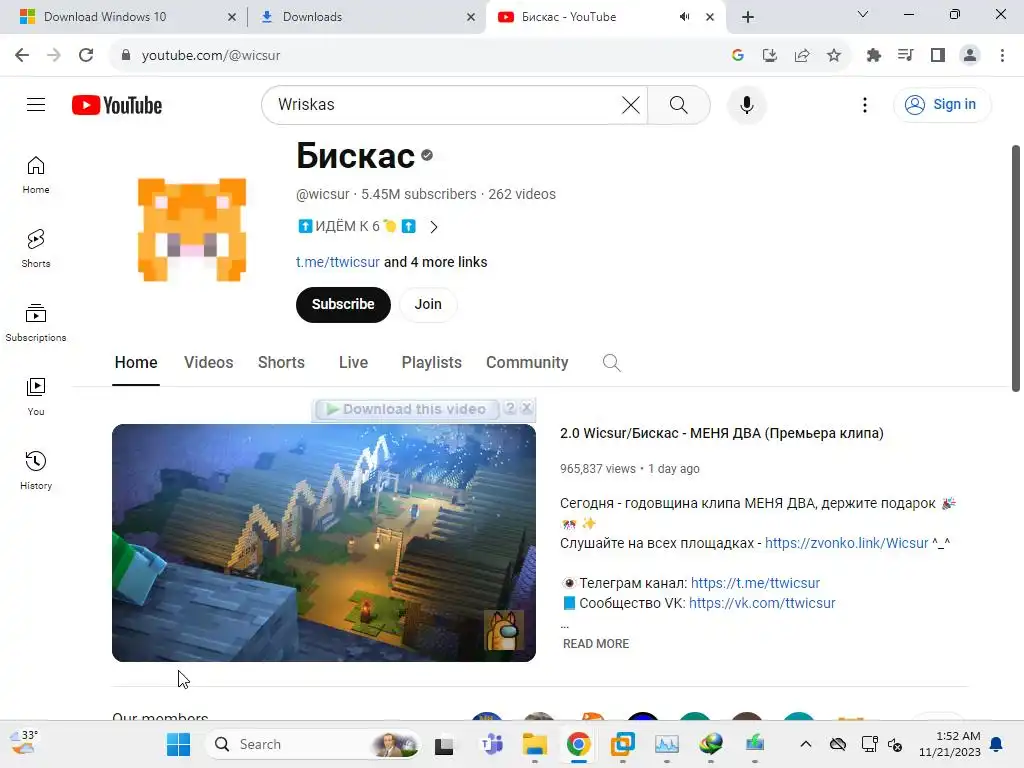Open Microsoft Teams from the taskbar

492,744
